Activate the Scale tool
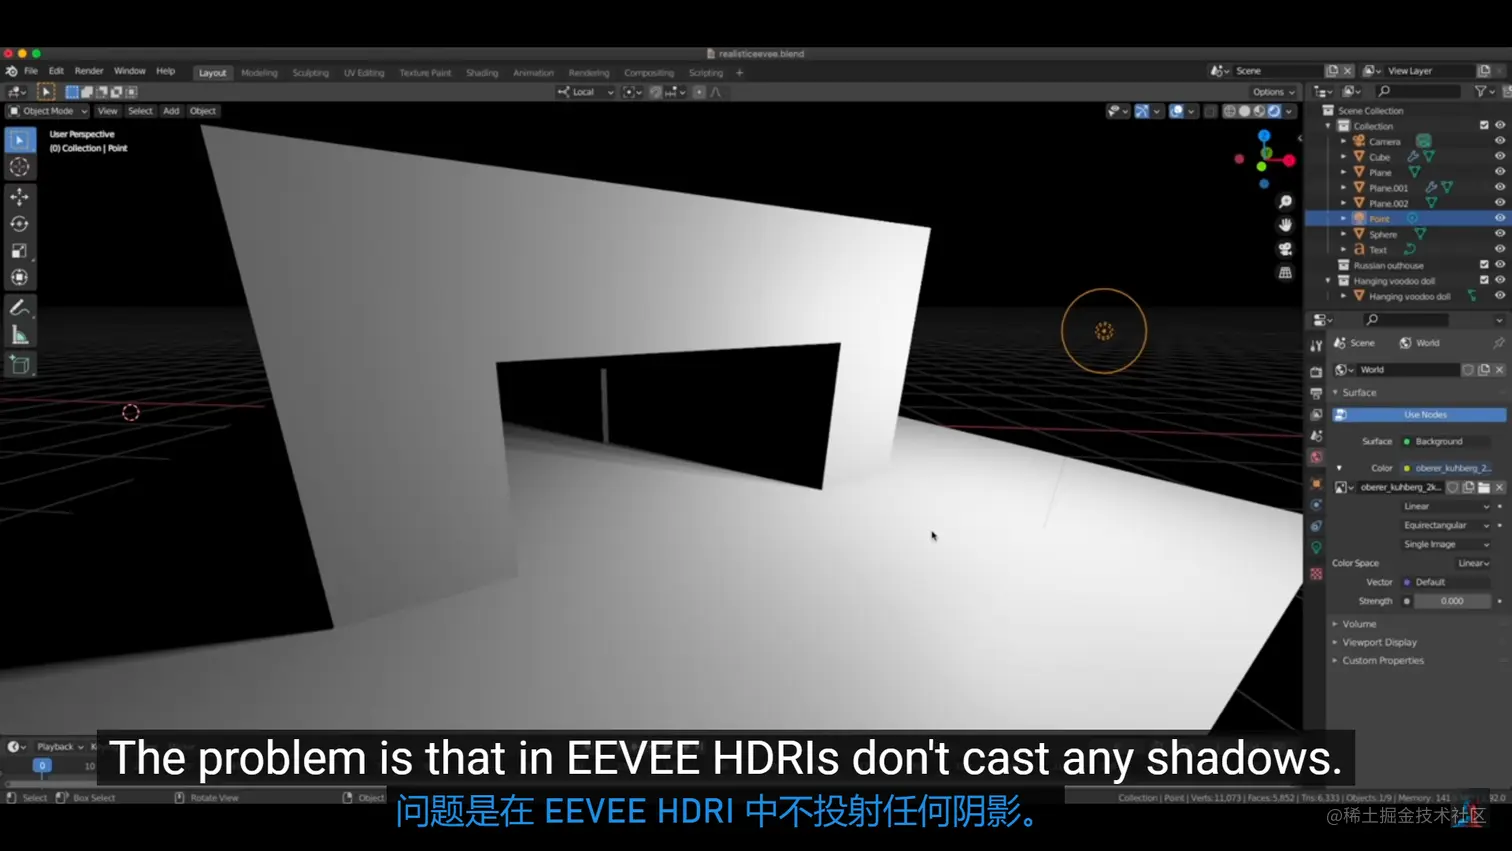Viewport: 1512px width, 851px height. tap(19, 251)
